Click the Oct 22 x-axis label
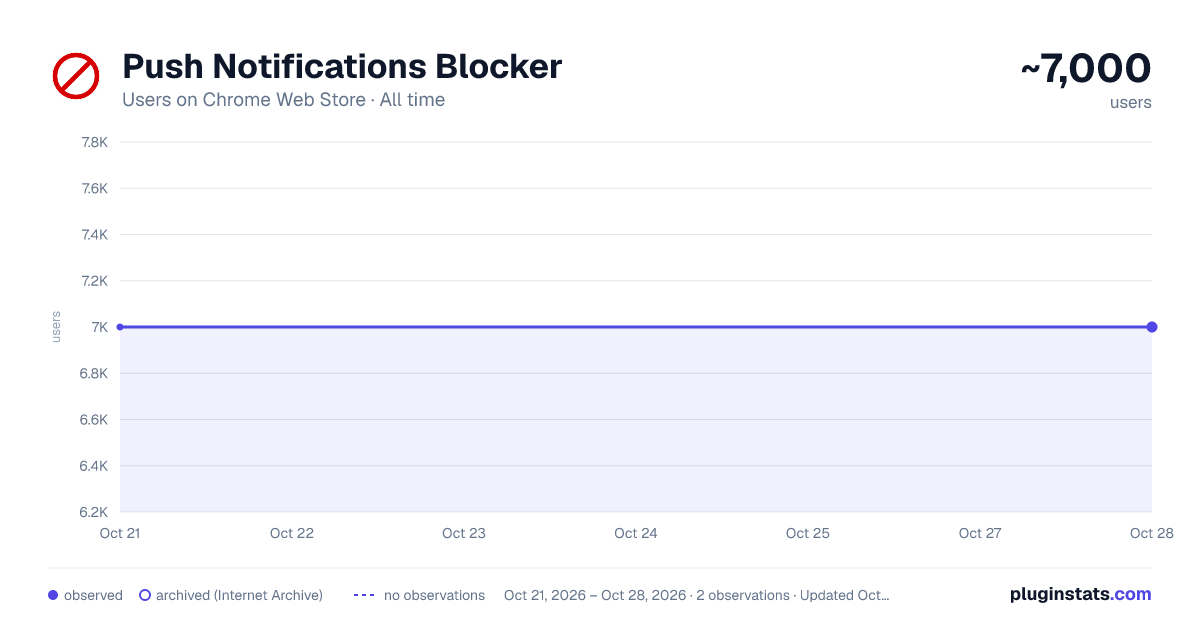Image resolution: width=1200 pixels, height=630 pixels. point(292,533)
